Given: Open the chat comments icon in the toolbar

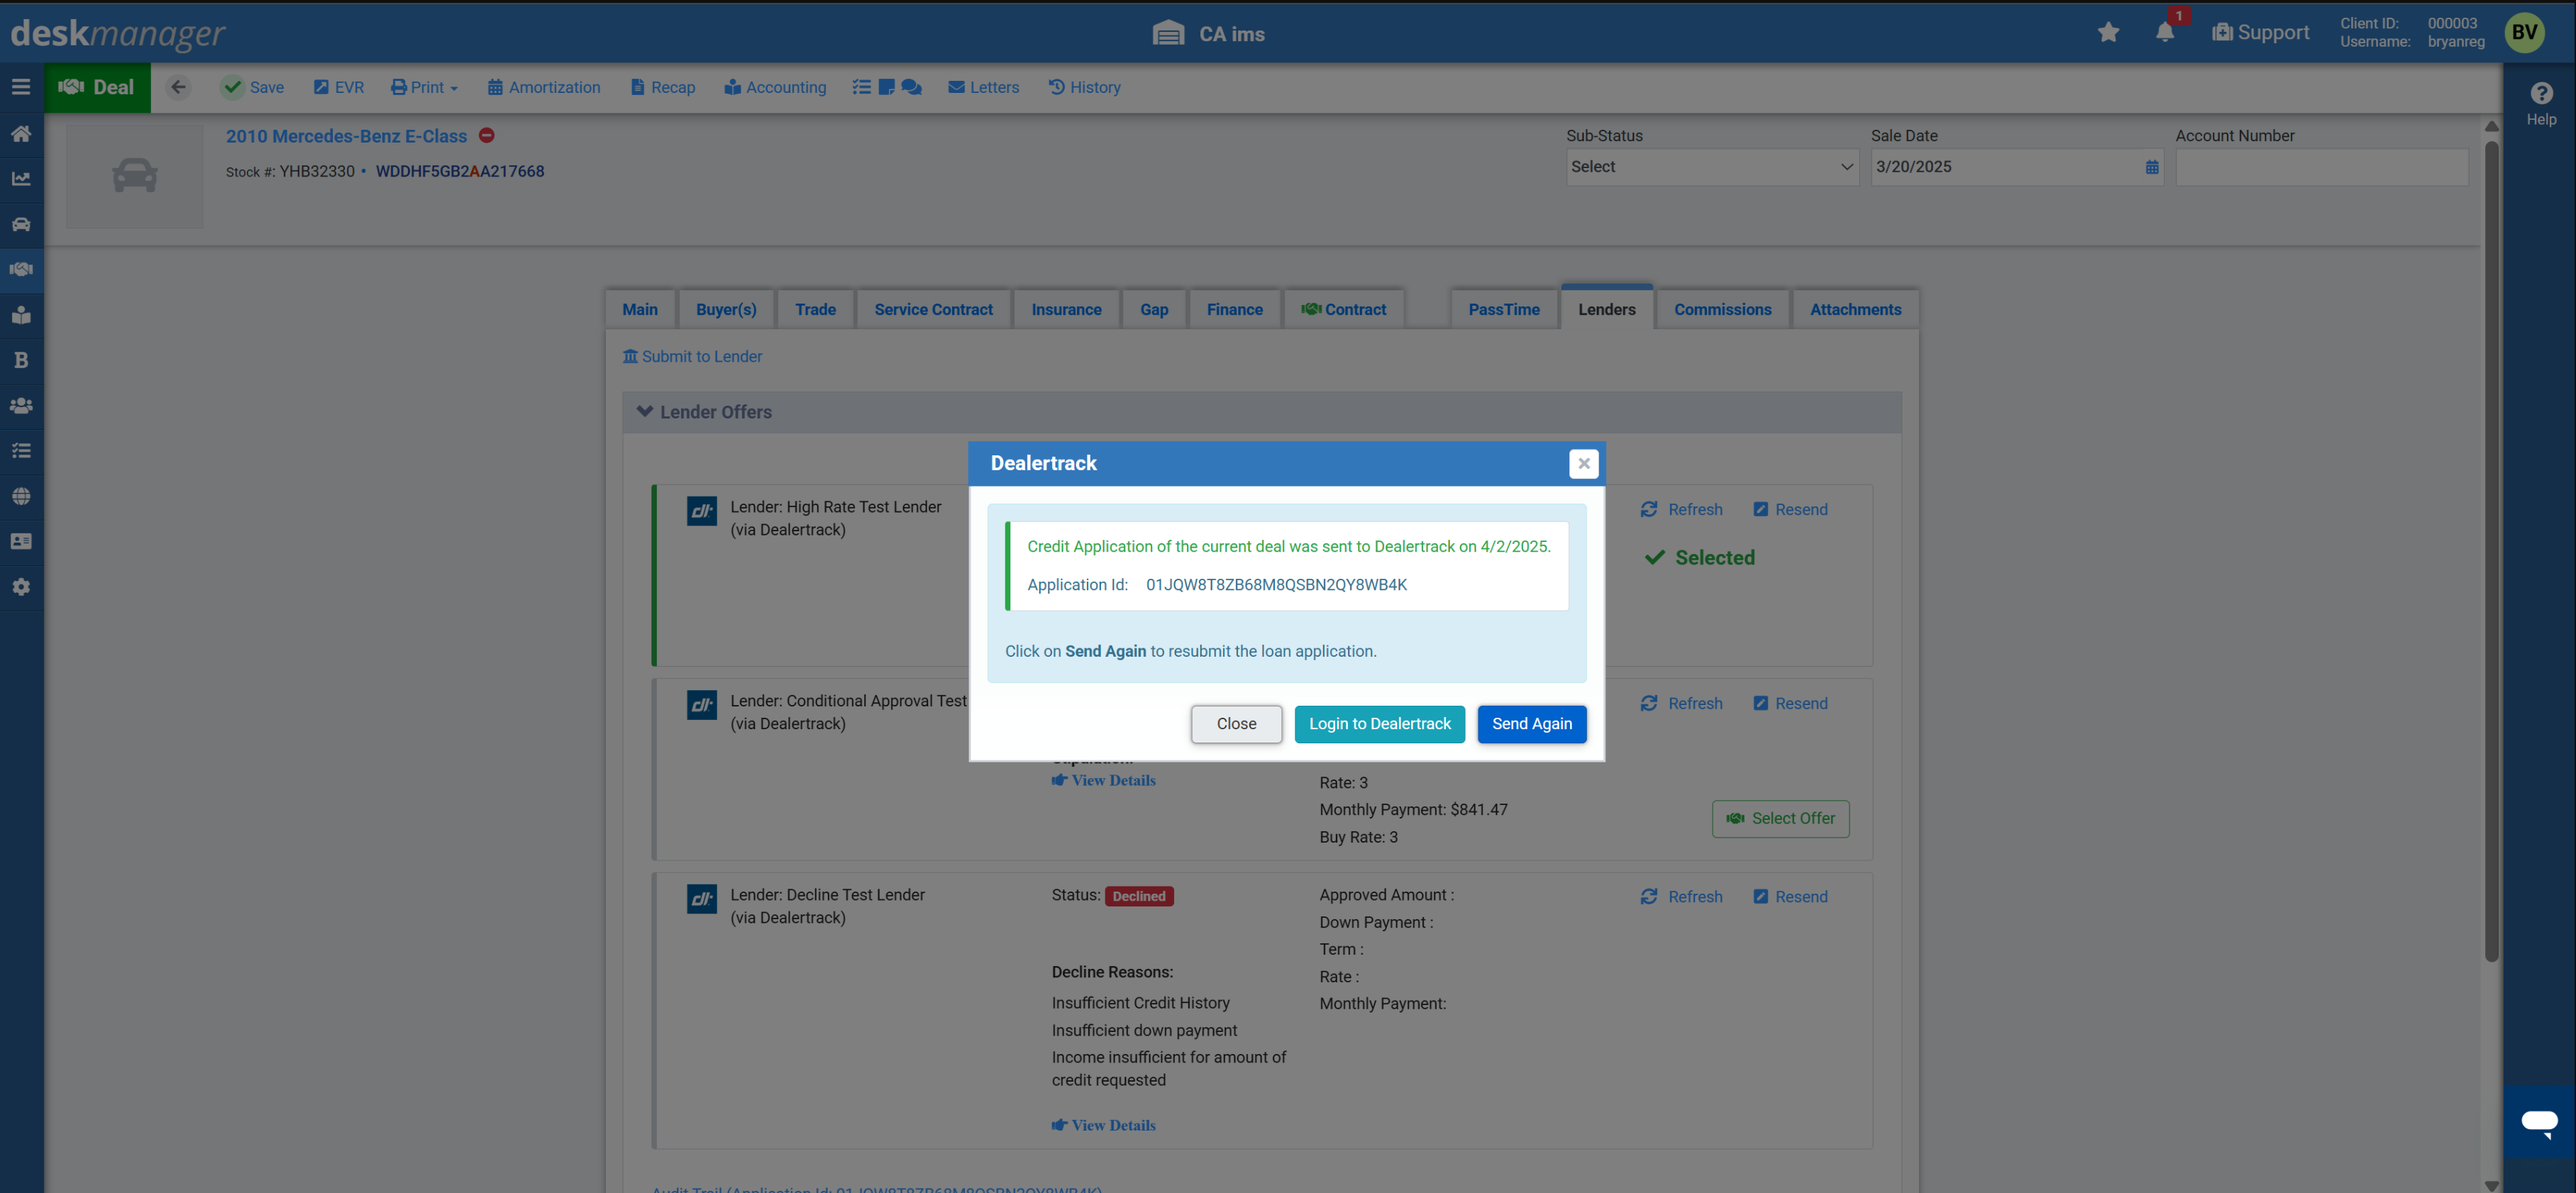Looking at the screenshot, I should [x=911, y=87].
